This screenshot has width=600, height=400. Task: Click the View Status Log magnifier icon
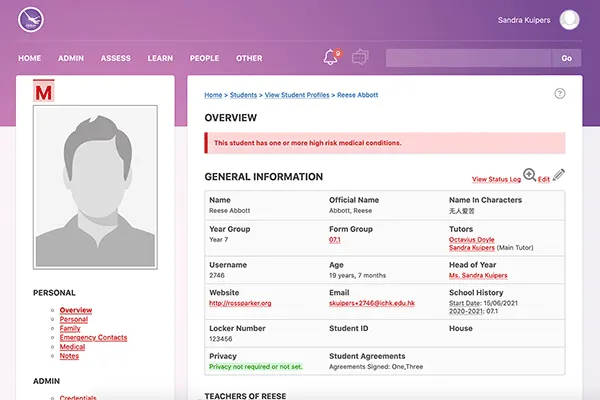tap(530, 176)
